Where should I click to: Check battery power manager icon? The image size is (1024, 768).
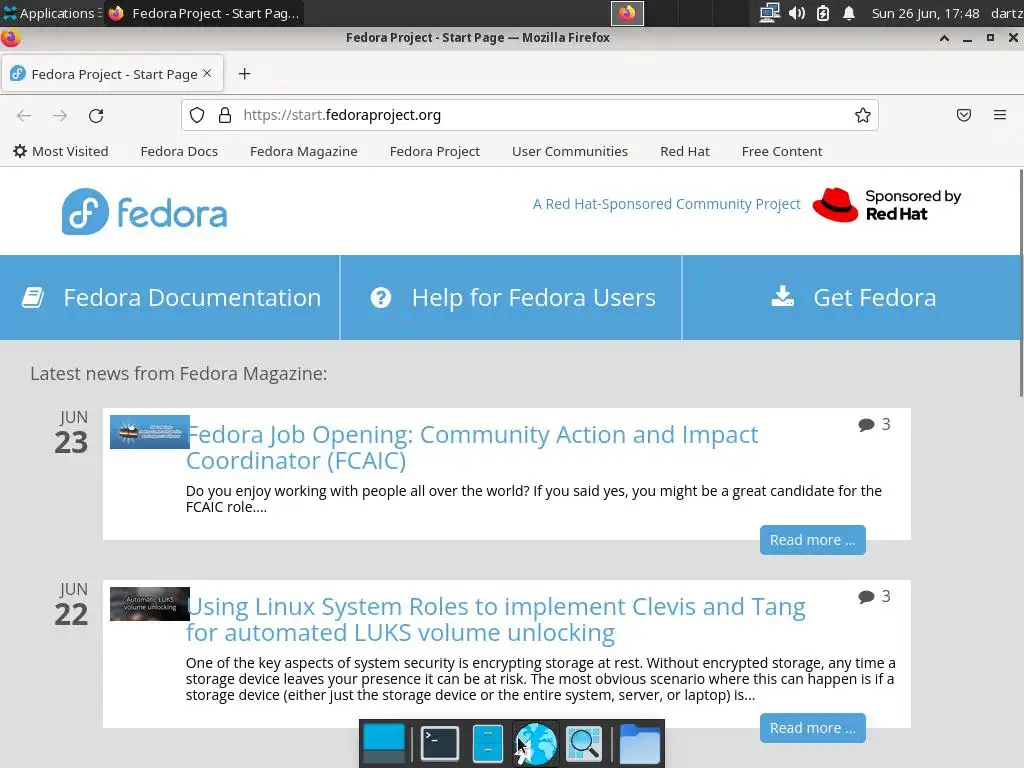pos(823,13)
